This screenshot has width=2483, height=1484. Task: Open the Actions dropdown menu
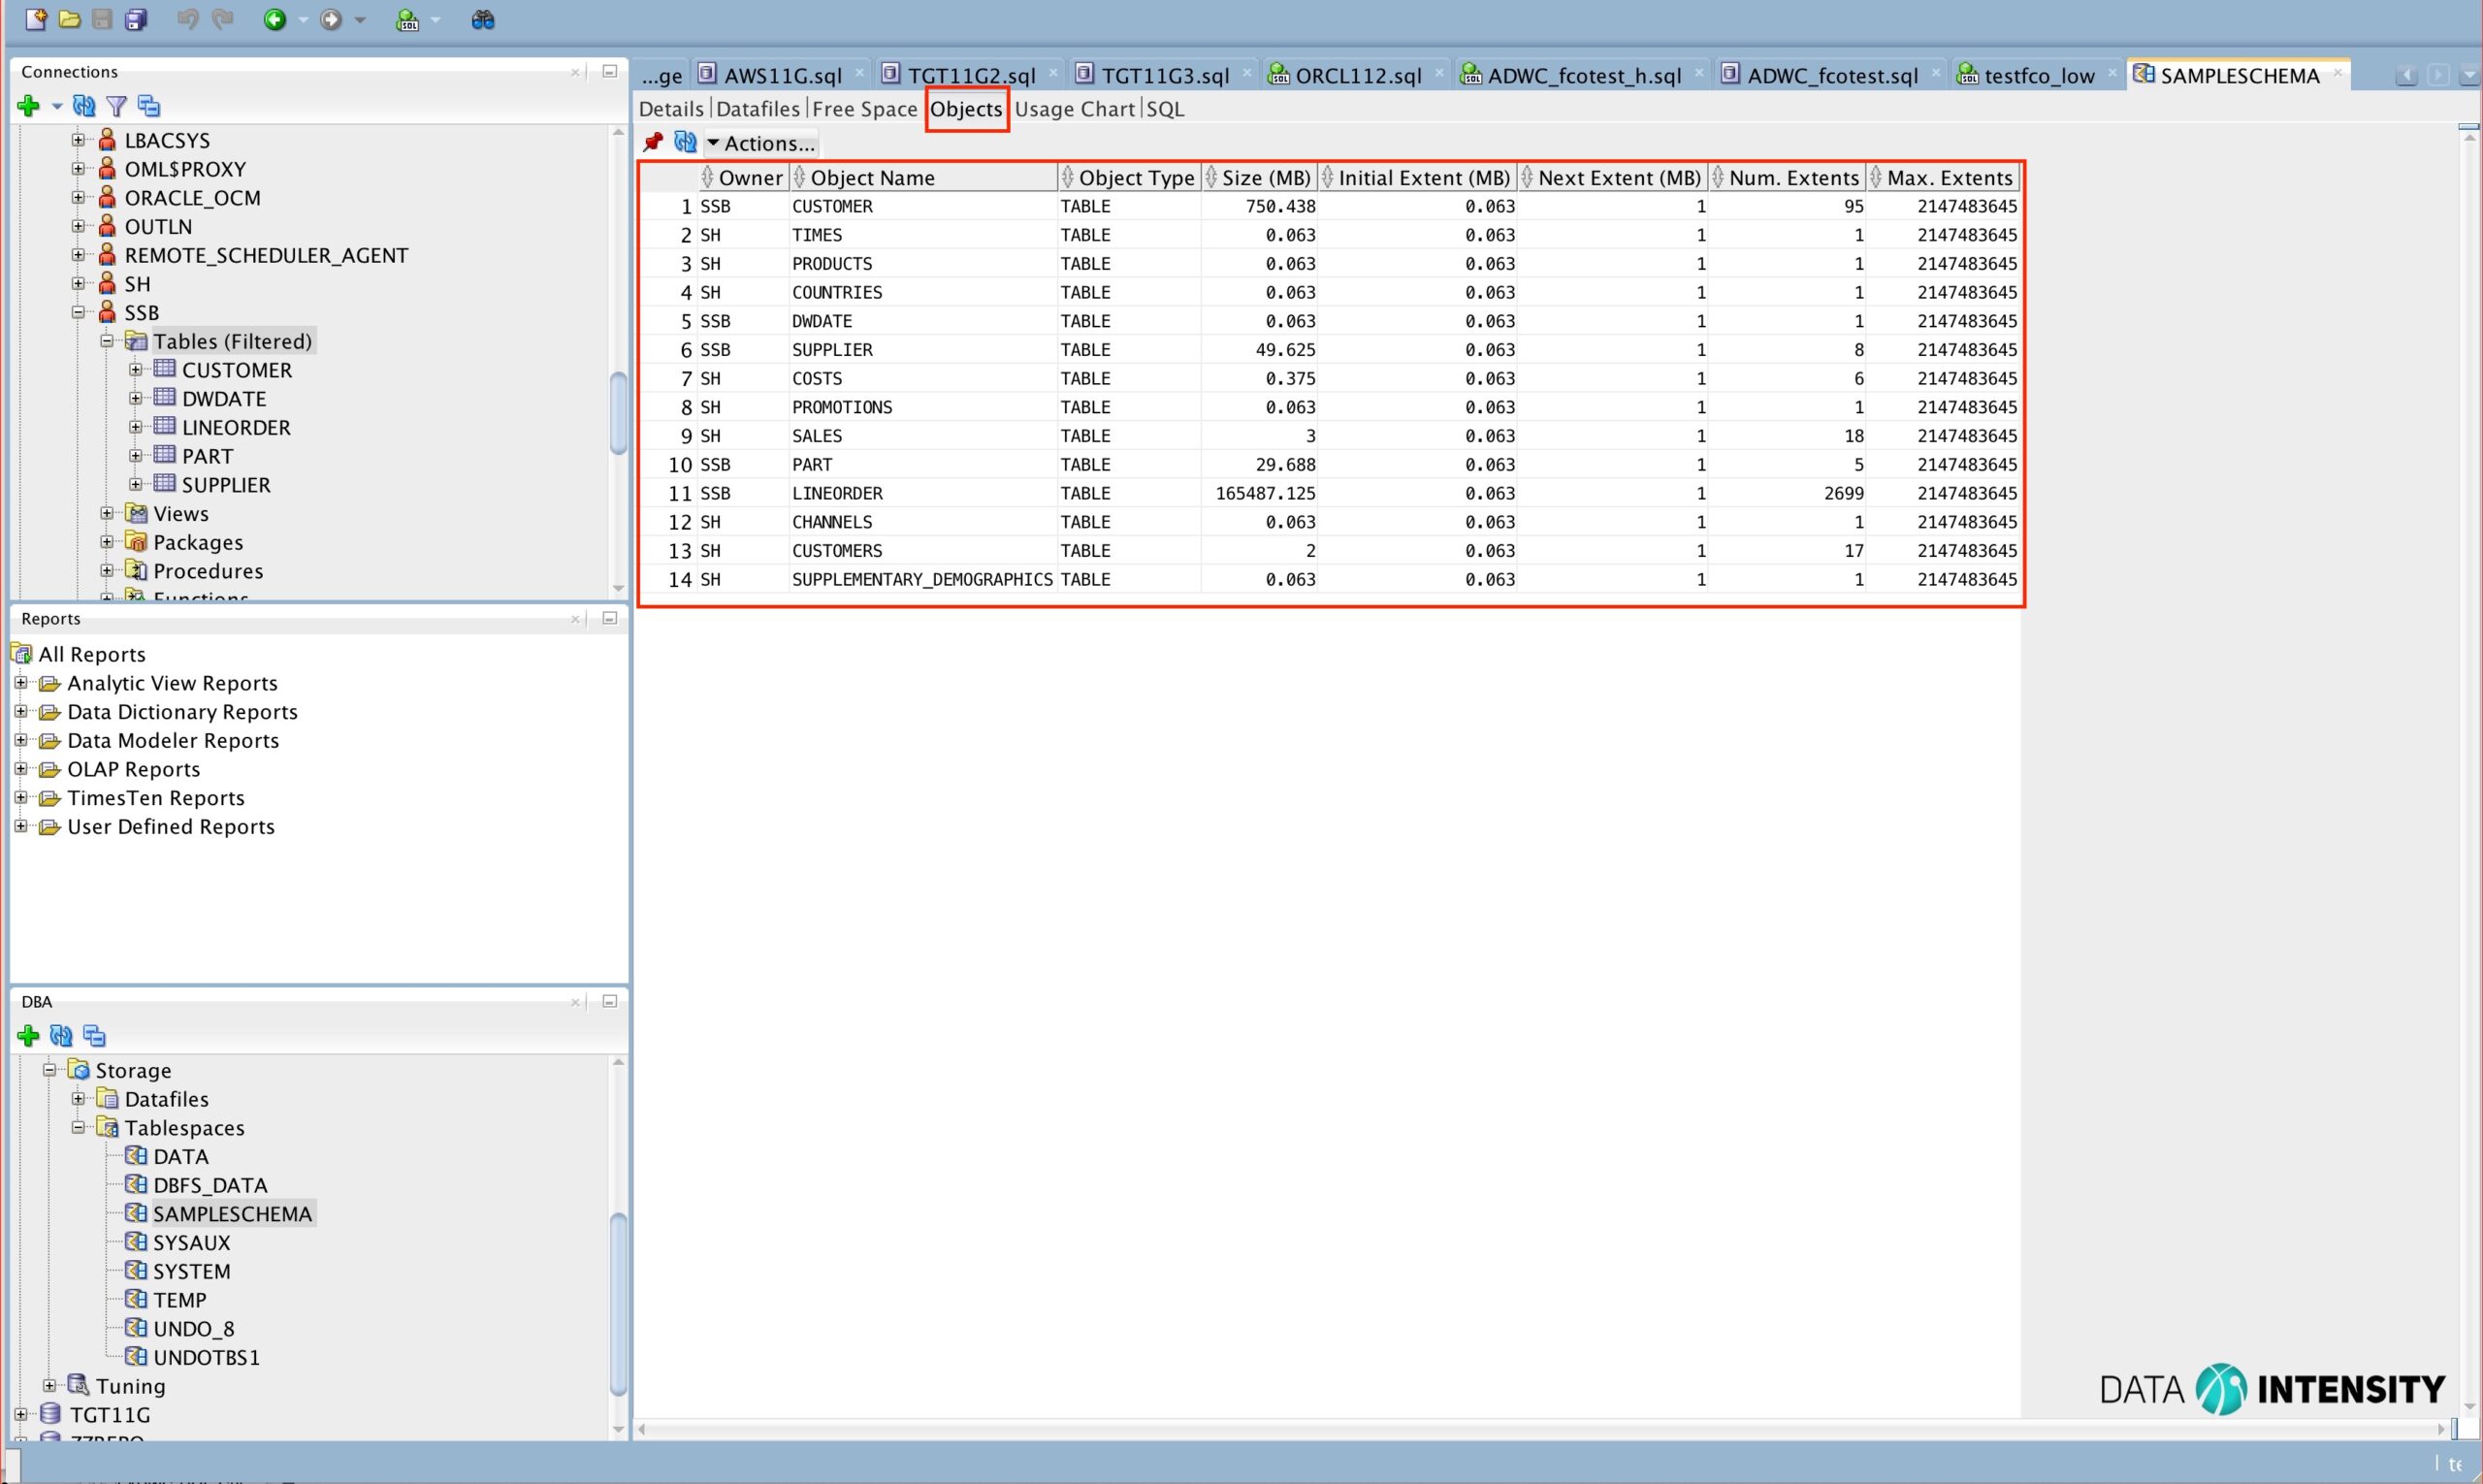pyautogui.click(x=760, y=143)
